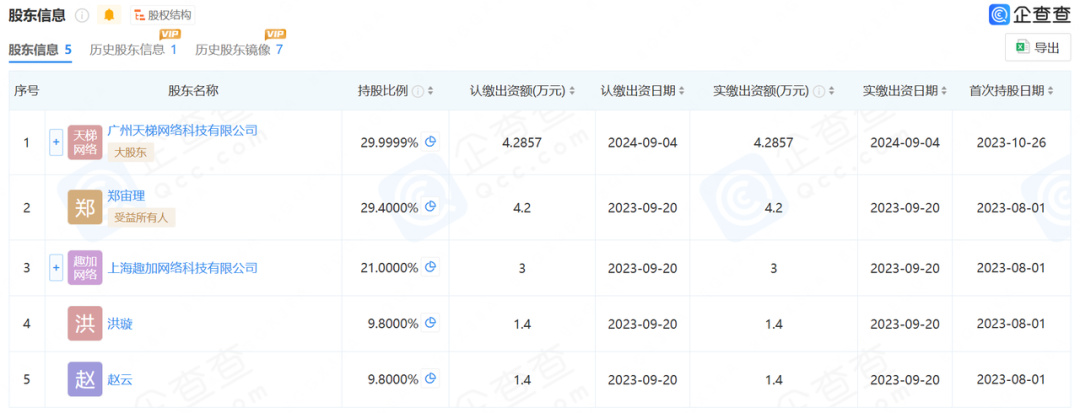Click 4.2 in 认缴出资额 column

(x=522, y=207)
